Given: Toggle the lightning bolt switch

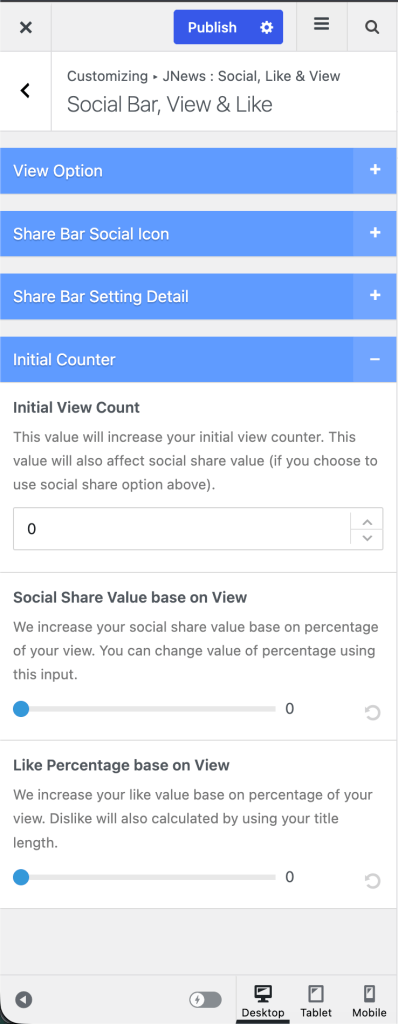Looking at the screenshot, I should [x=205, y=1000].
